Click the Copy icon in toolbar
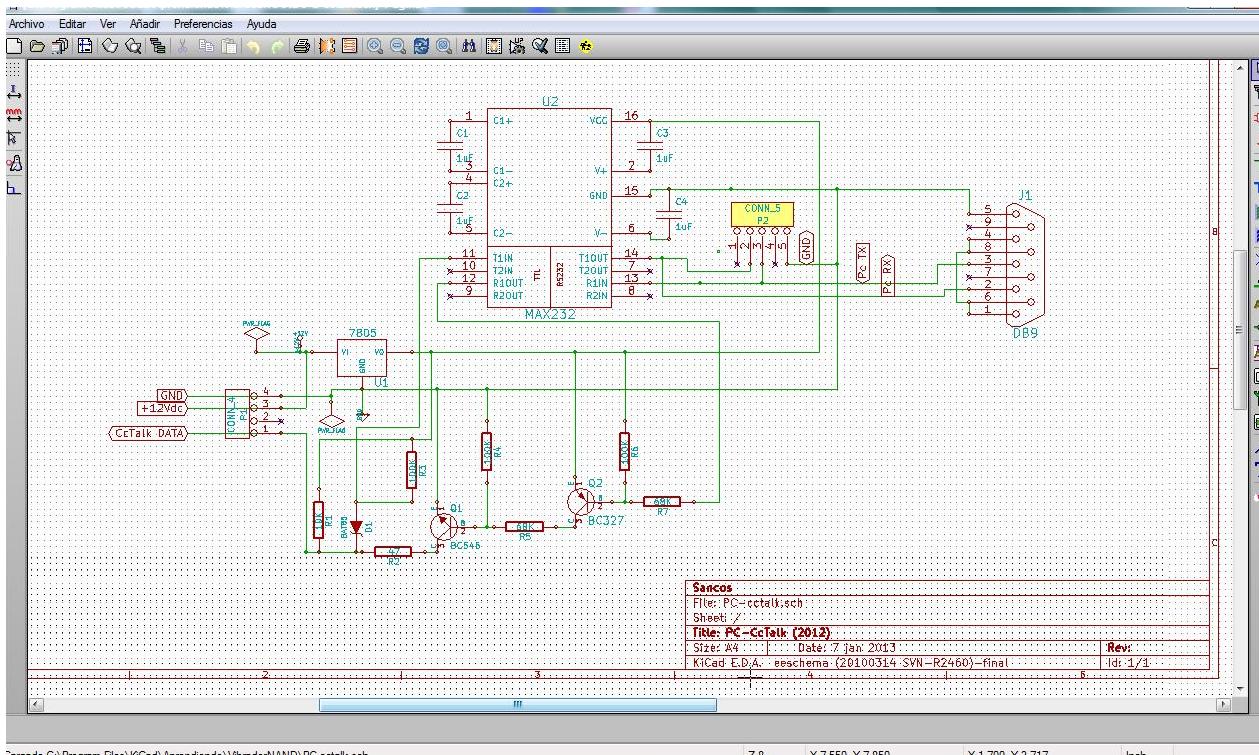Image resolution: width=1259 pixels, height=755 pixels. [x=206, y=45]
